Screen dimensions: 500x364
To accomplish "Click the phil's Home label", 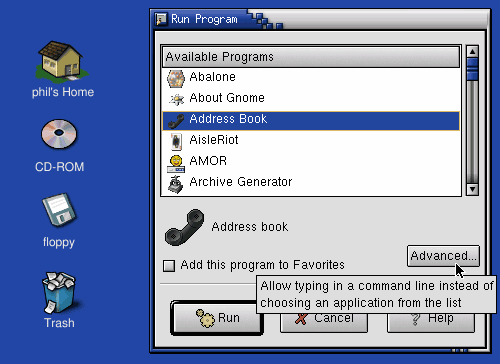I will [x=63, y=92].
